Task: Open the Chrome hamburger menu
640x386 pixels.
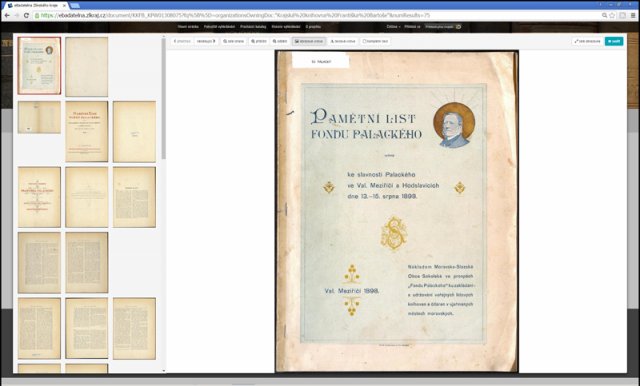Action: point(633,16)
